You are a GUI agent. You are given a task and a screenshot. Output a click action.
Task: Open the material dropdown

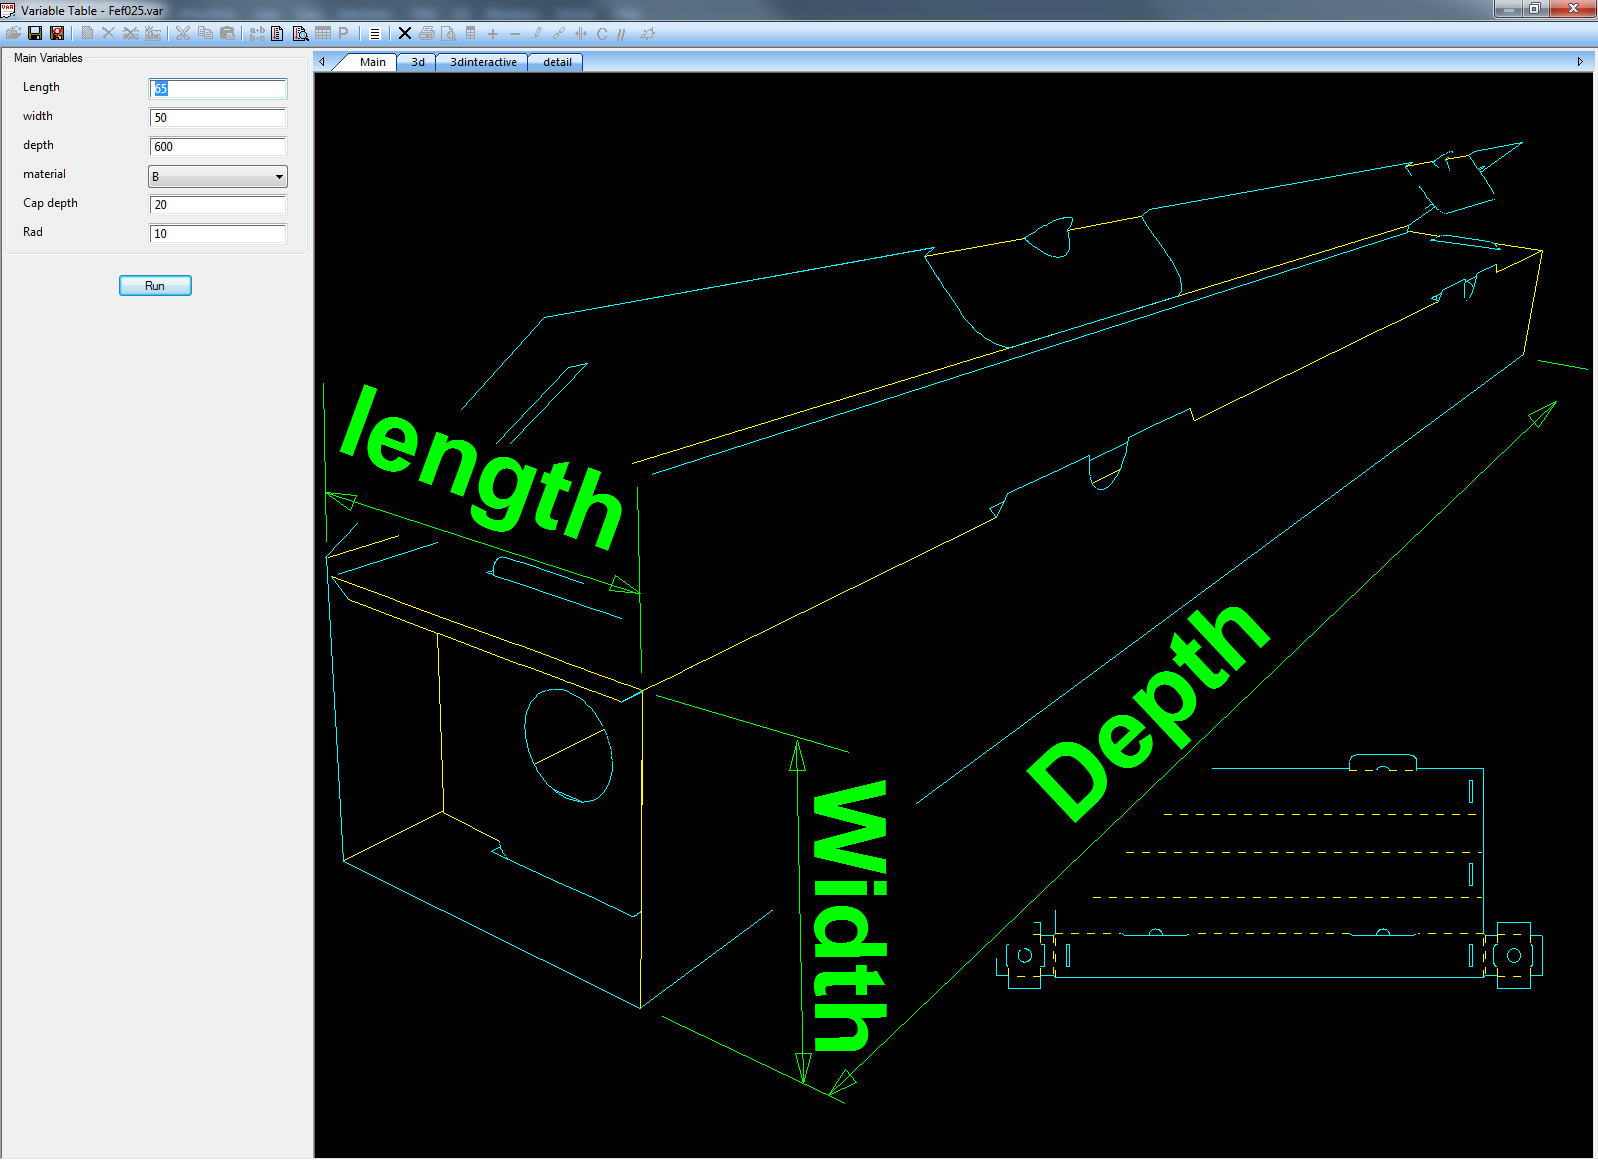pyautogui.click(x=218, y=176)
